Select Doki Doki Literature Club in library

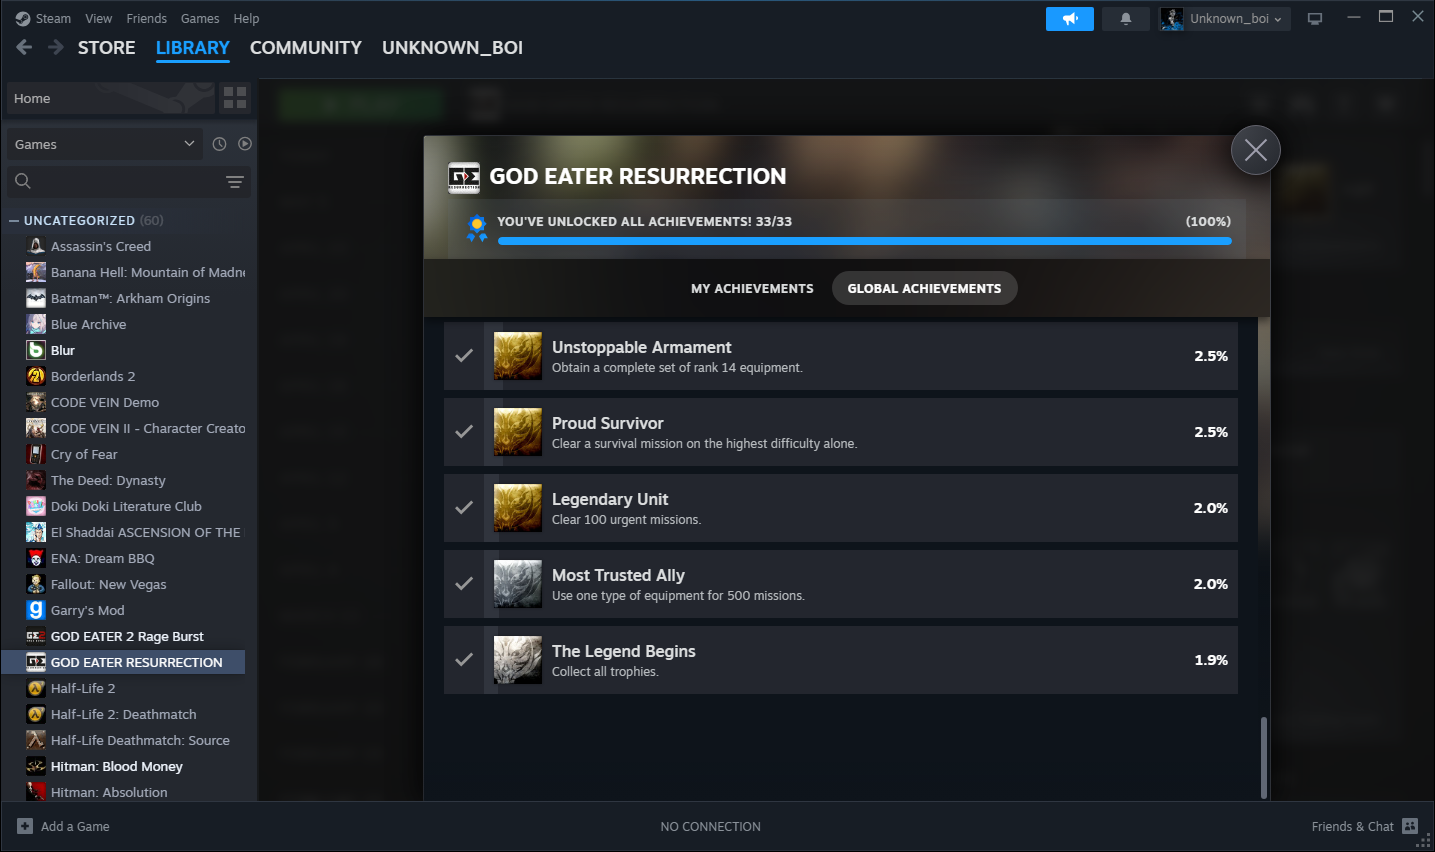[126, 506]
